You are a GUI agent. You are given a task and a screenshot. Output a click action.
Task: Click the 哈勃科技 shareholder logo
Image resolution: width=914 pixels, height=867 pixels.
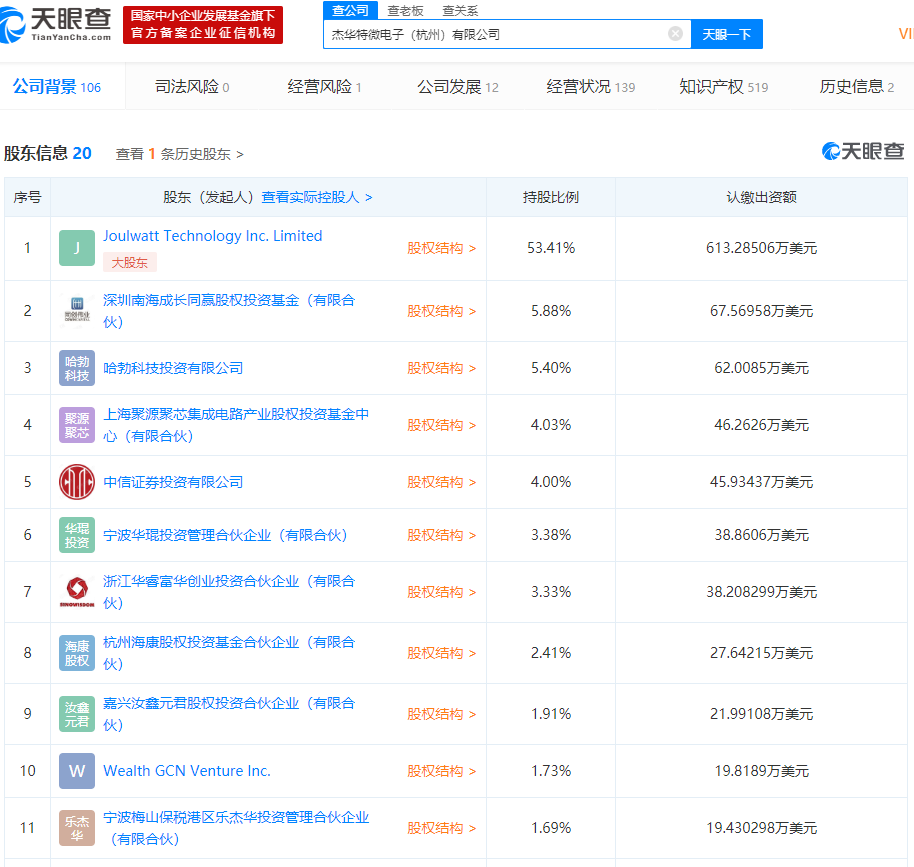[77, 368]
